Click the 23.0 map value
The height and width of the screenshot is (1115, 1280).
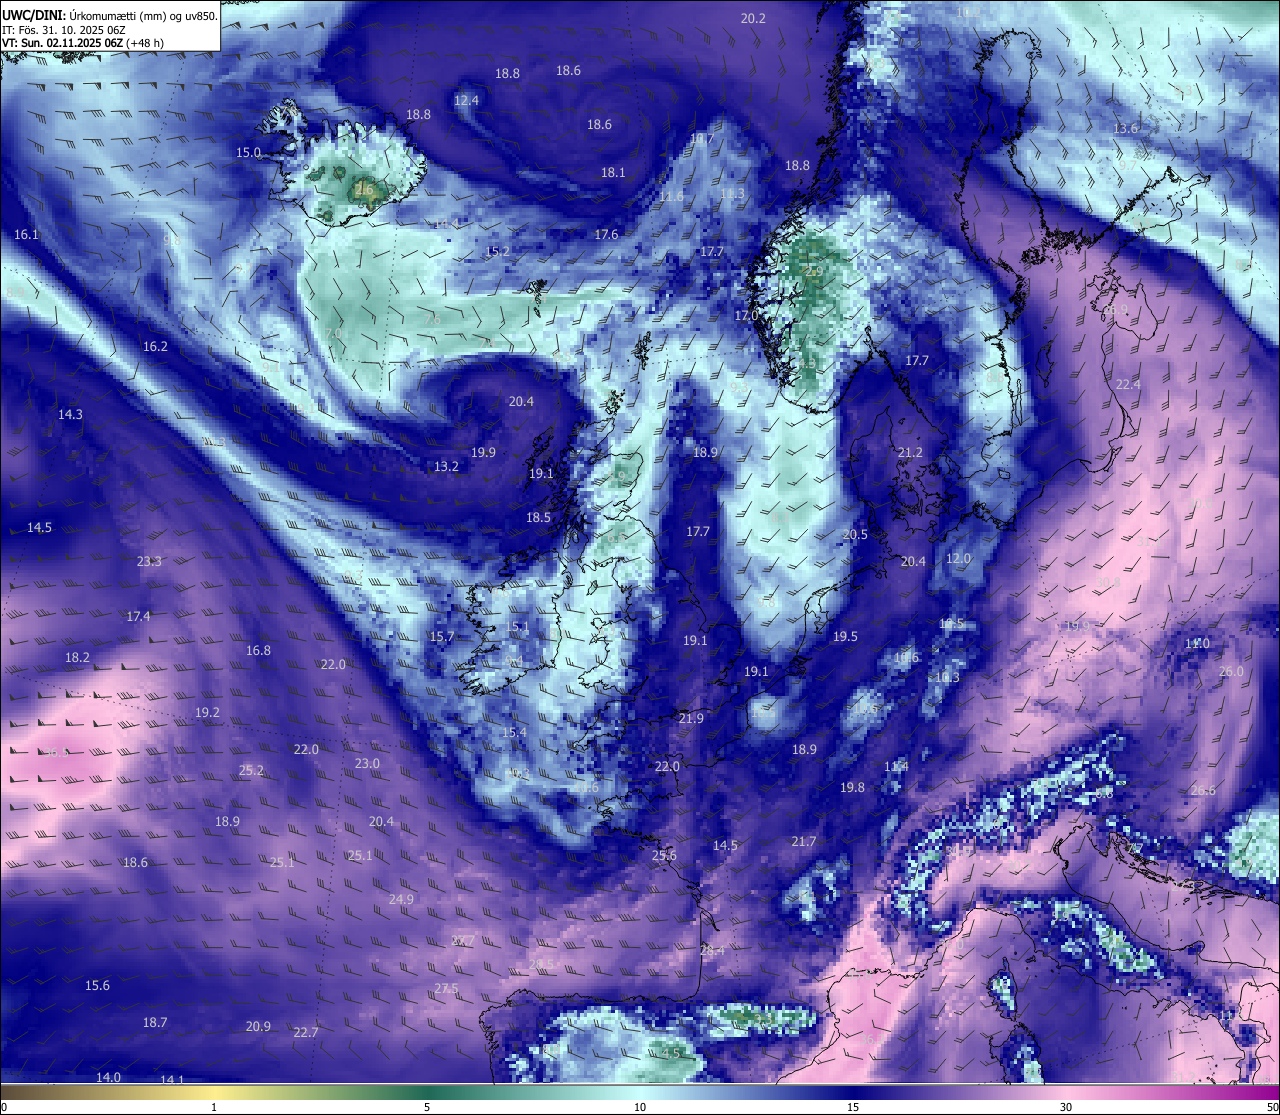(x=367, y=764)
